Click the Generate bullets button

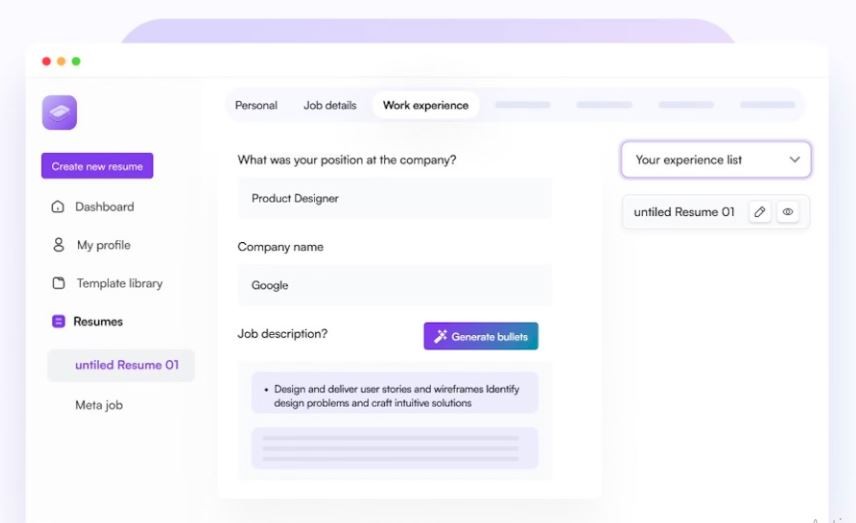click(481, 336)
